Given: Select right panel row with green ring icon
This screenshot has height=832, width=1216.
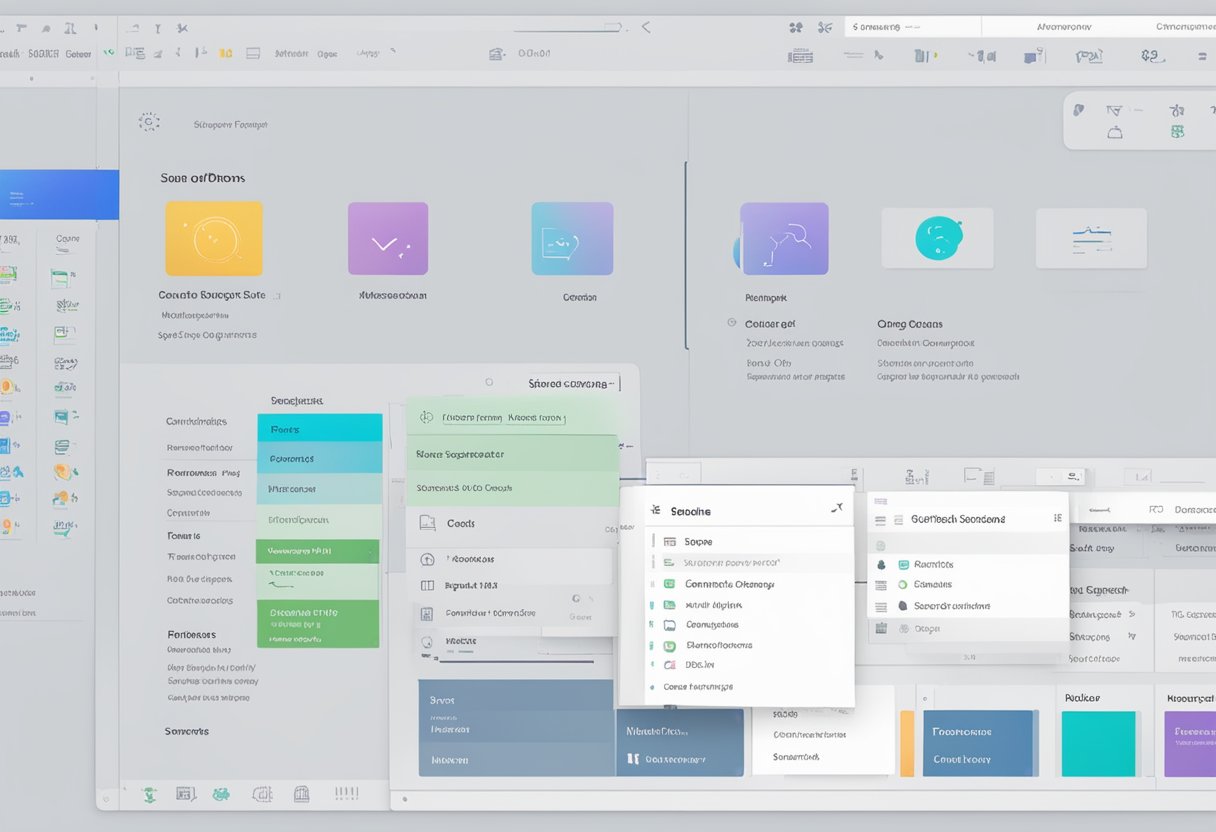Looking at the screenshot, I should pyautogui.click(x=968, y=584).
